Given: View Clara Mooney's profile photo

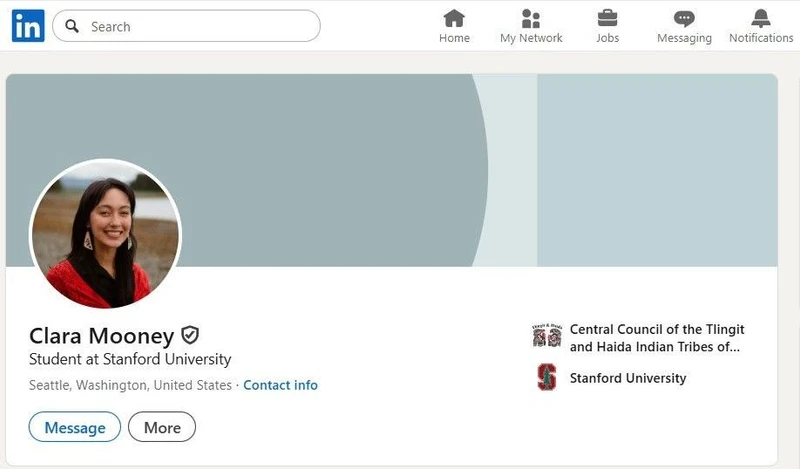Looking at the screenshot, I should (x=105, y=235).
